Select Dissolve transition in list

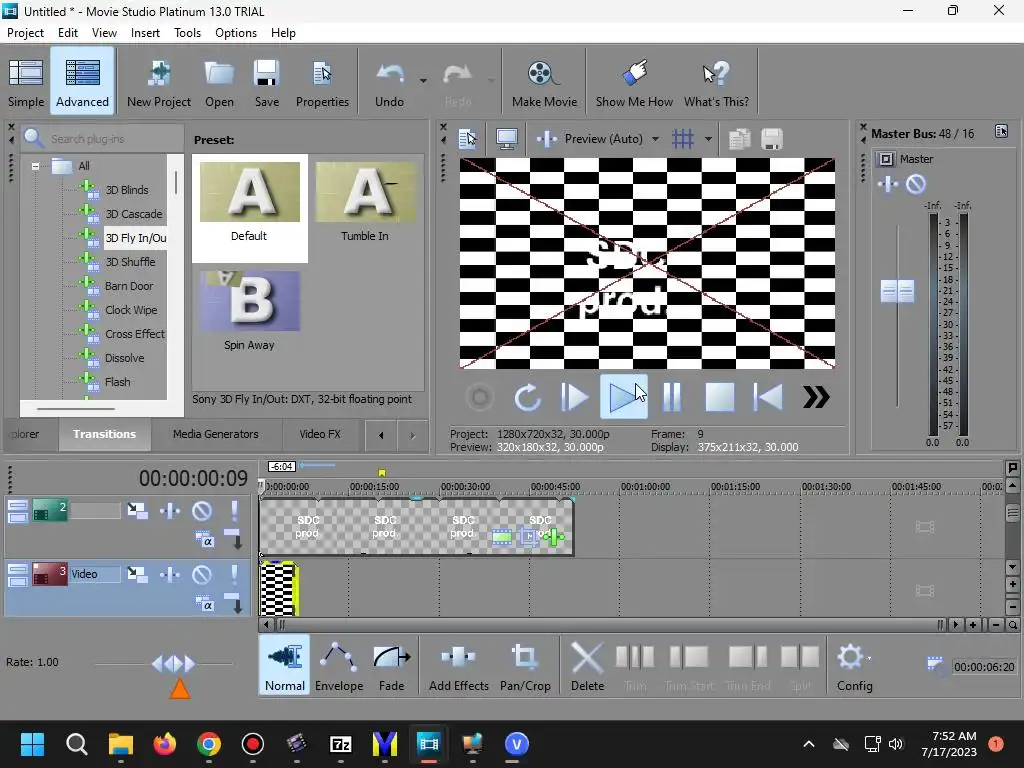click(124, 358)
